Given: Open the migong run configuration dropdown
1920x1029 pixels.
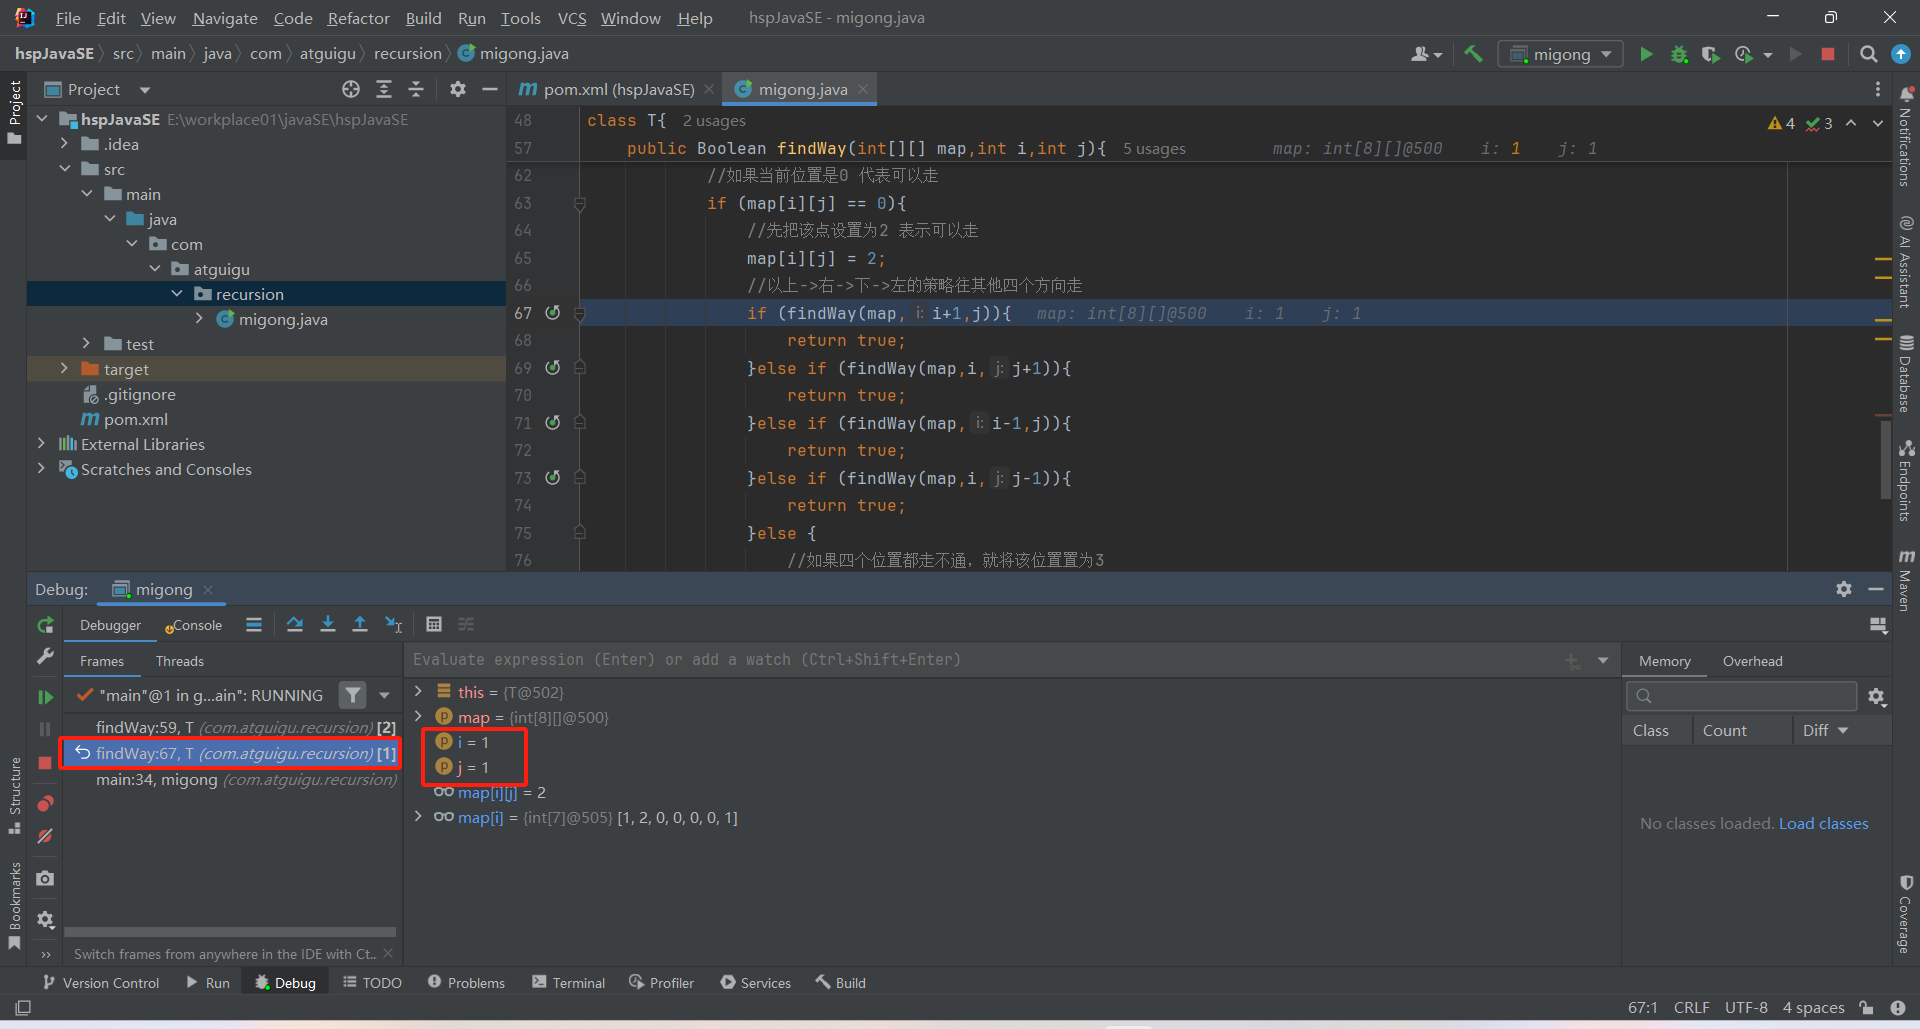Looking at the screenshot, I should point(1561,54).
